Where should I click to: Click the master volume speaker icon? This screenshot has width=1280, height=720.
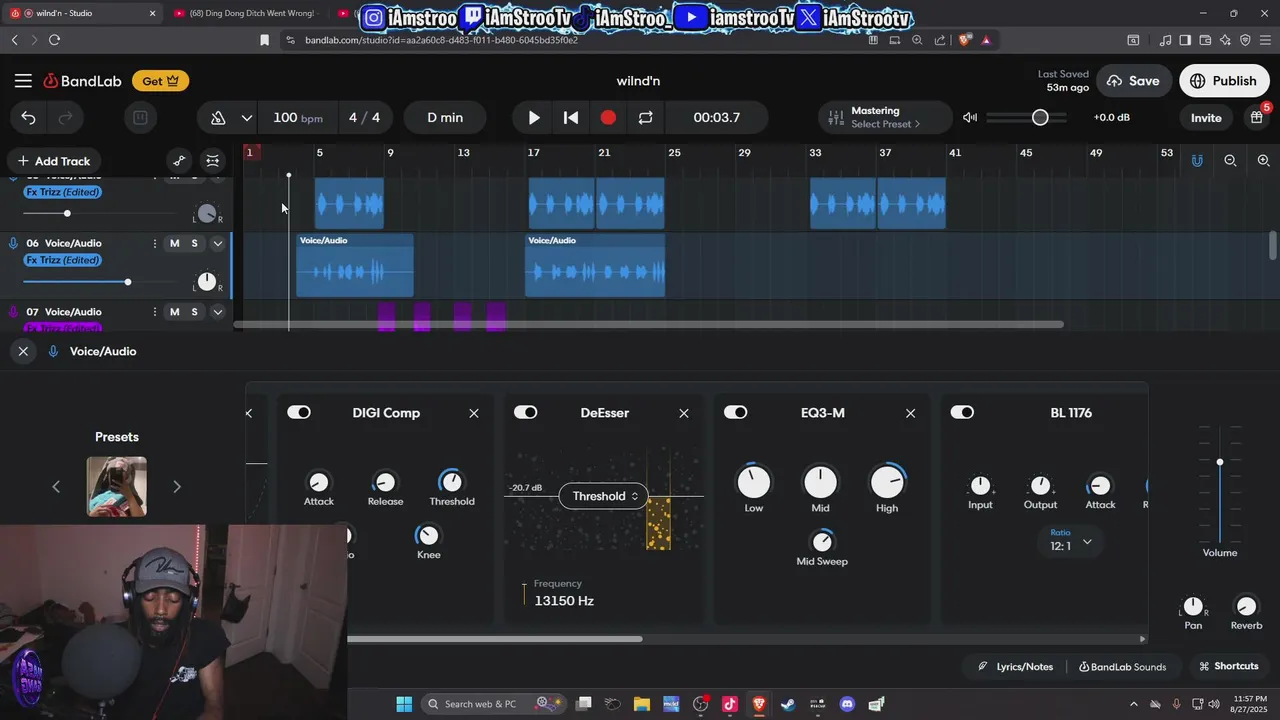click(x=969, y=118)
